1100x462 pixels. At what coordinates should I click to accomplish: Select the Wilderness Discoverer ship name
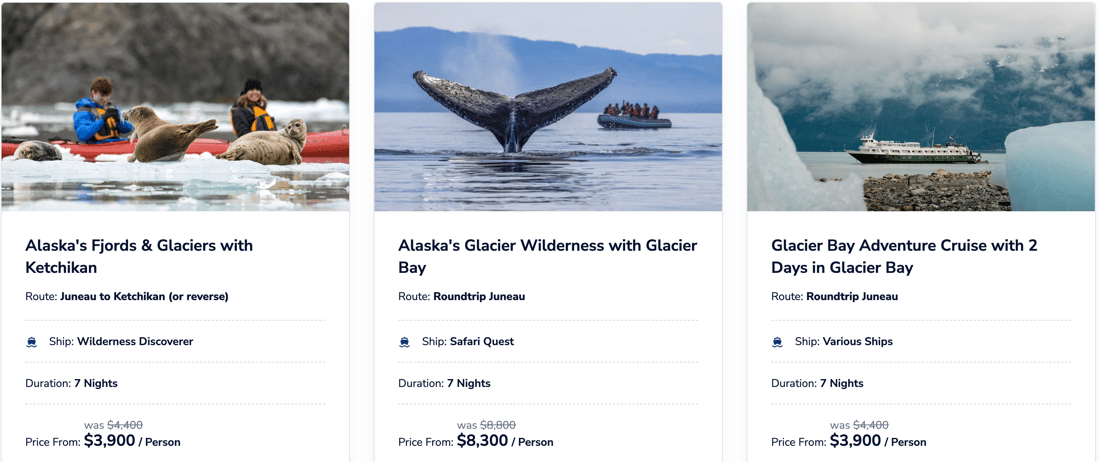tap(135, 342)
